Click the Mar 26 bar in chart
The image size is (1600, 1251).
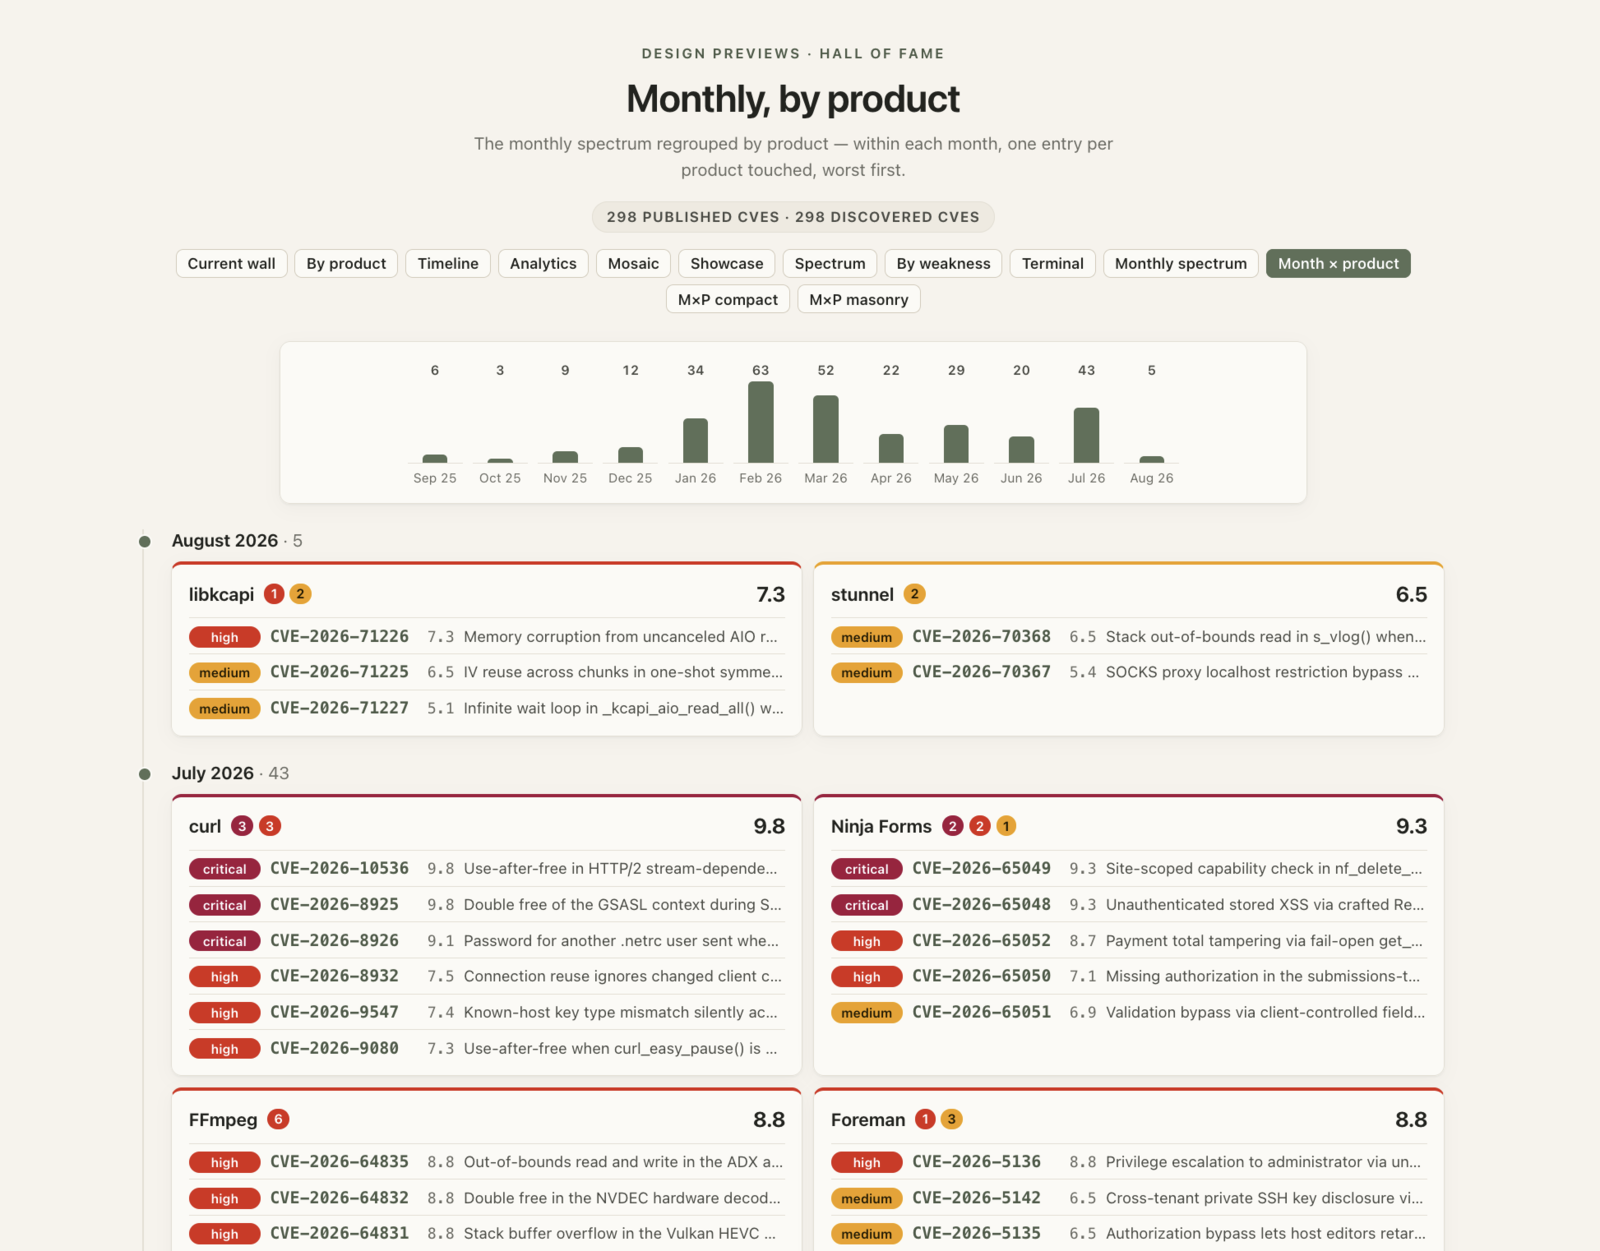(x=826, y=429)
